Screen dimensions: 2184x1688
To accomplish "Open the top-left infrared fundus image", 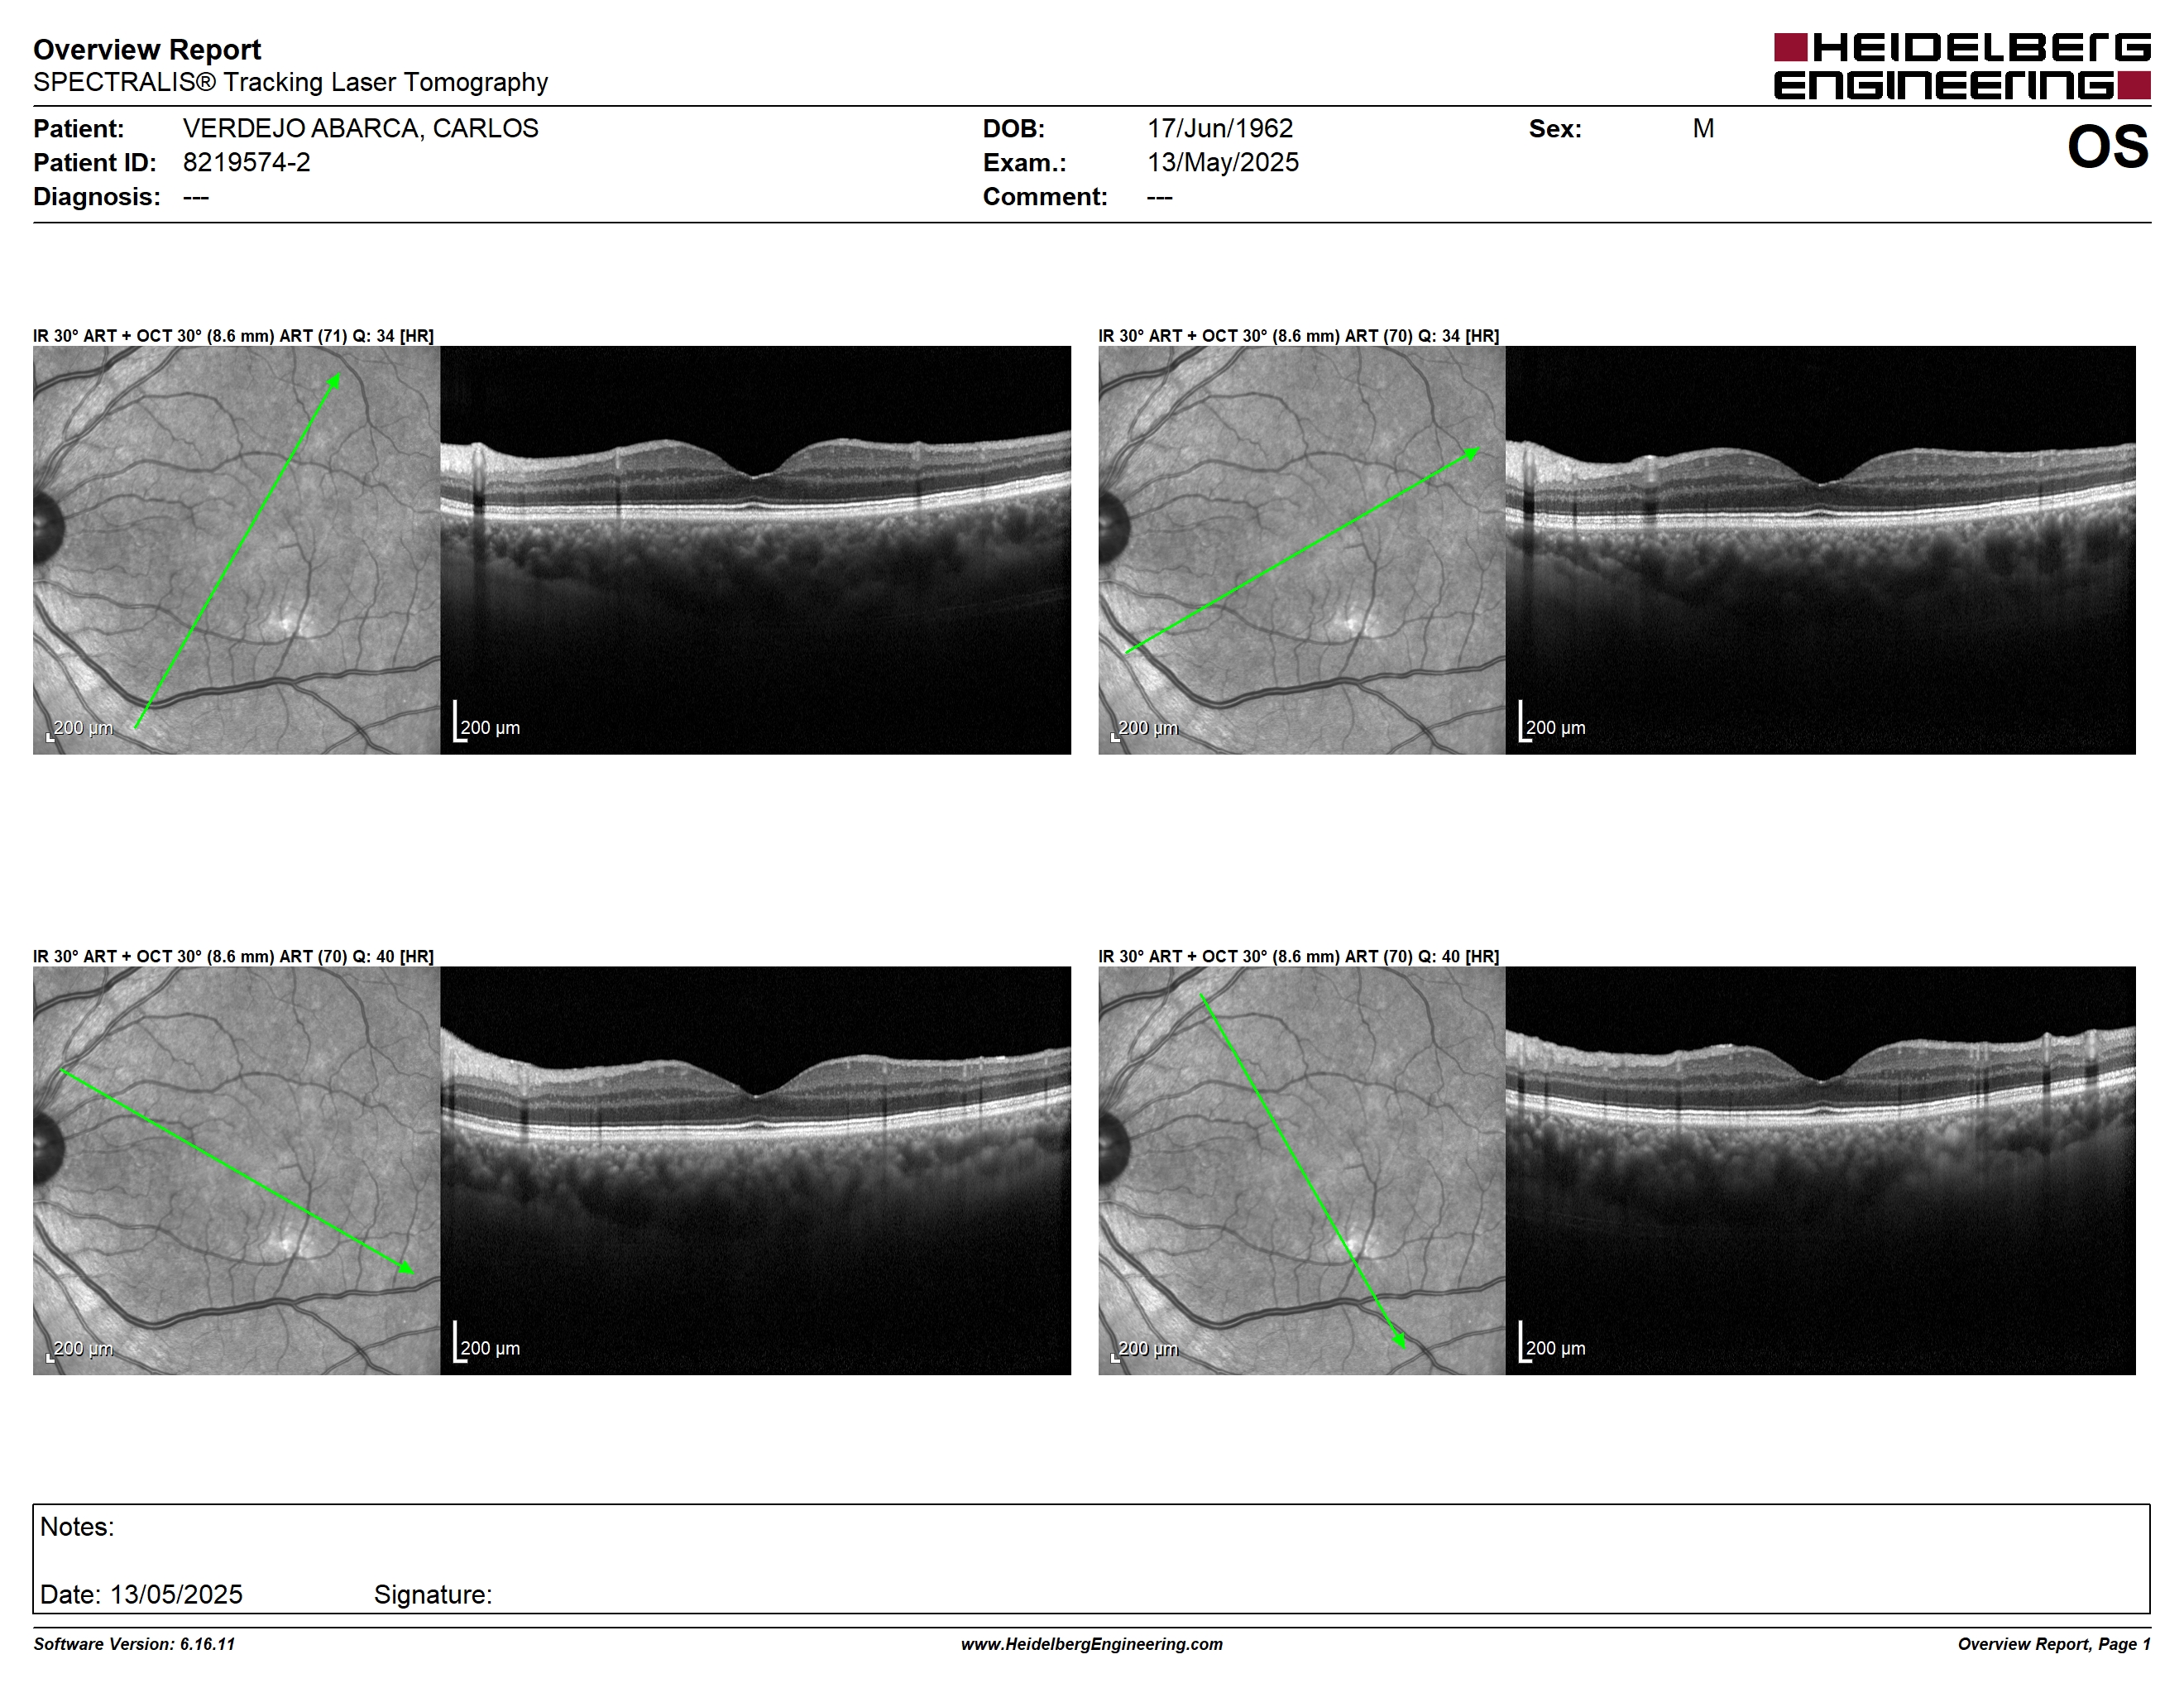I will pyautogui.click(x=236, y=550).
